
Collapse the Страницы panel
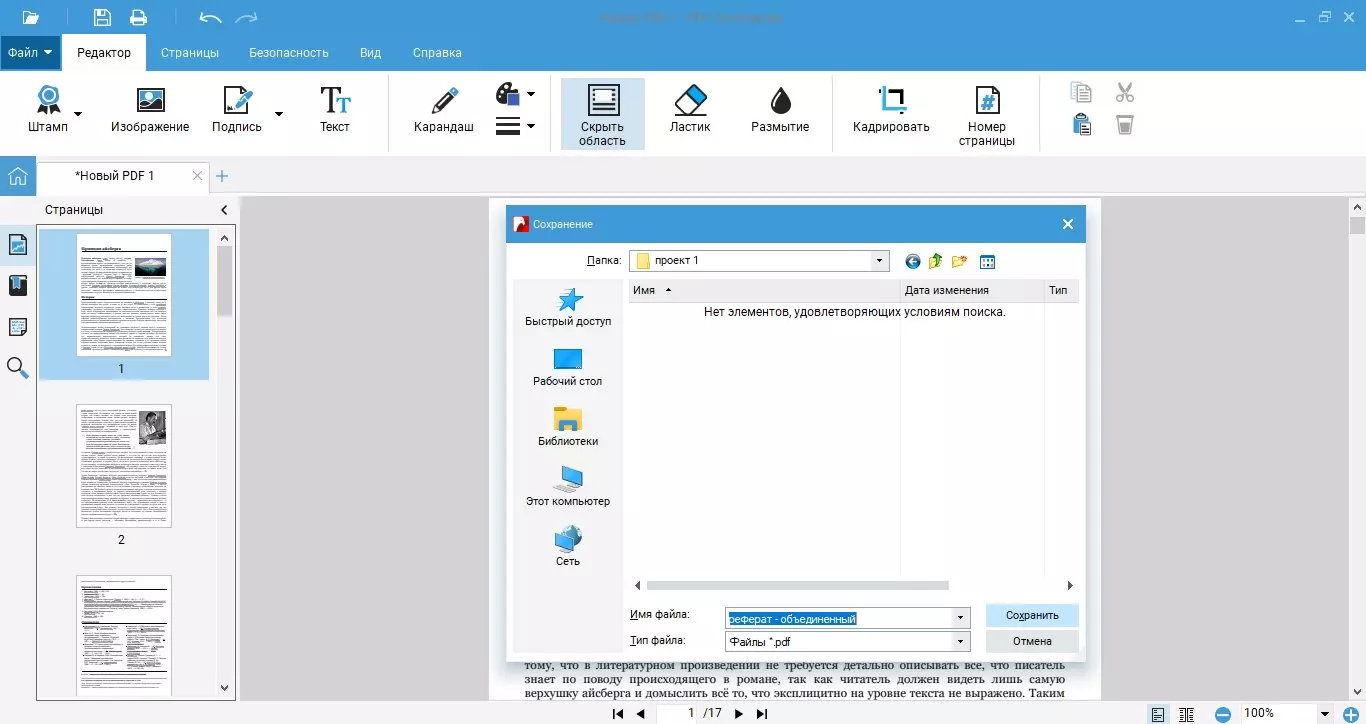(x=224, y=210)
